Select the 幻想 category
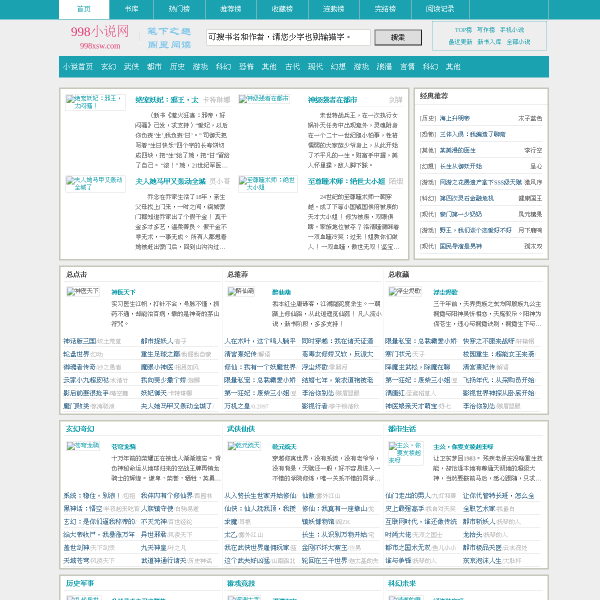This screenshot has width=600, height=600. click(x=338, y=67)
